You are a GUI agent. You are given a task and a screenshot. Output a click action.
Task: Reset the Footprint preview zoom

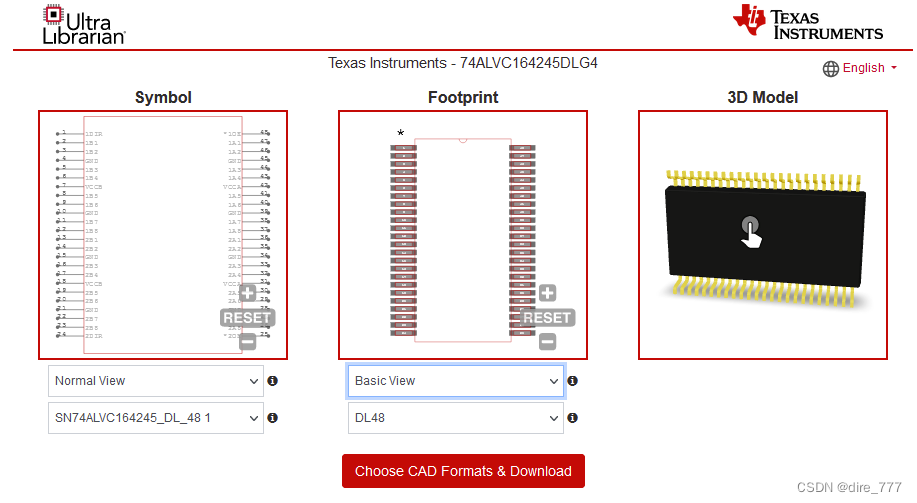click(547, 318)
